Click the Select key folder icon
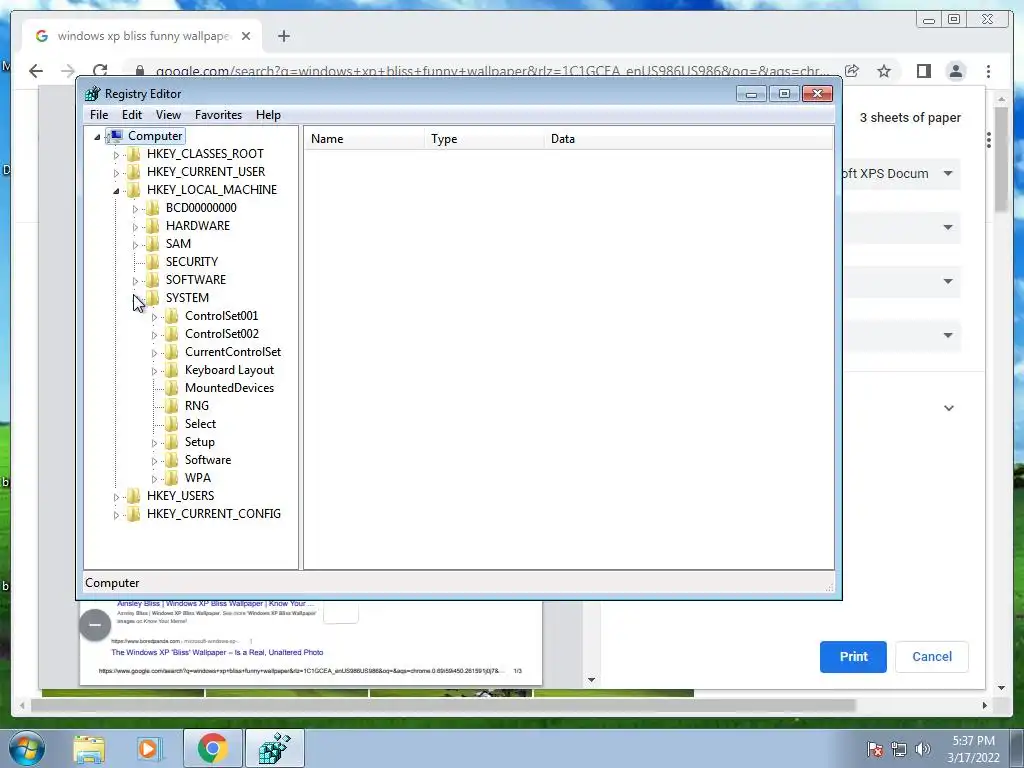1024x768 pixels. (x=171, y=424)
